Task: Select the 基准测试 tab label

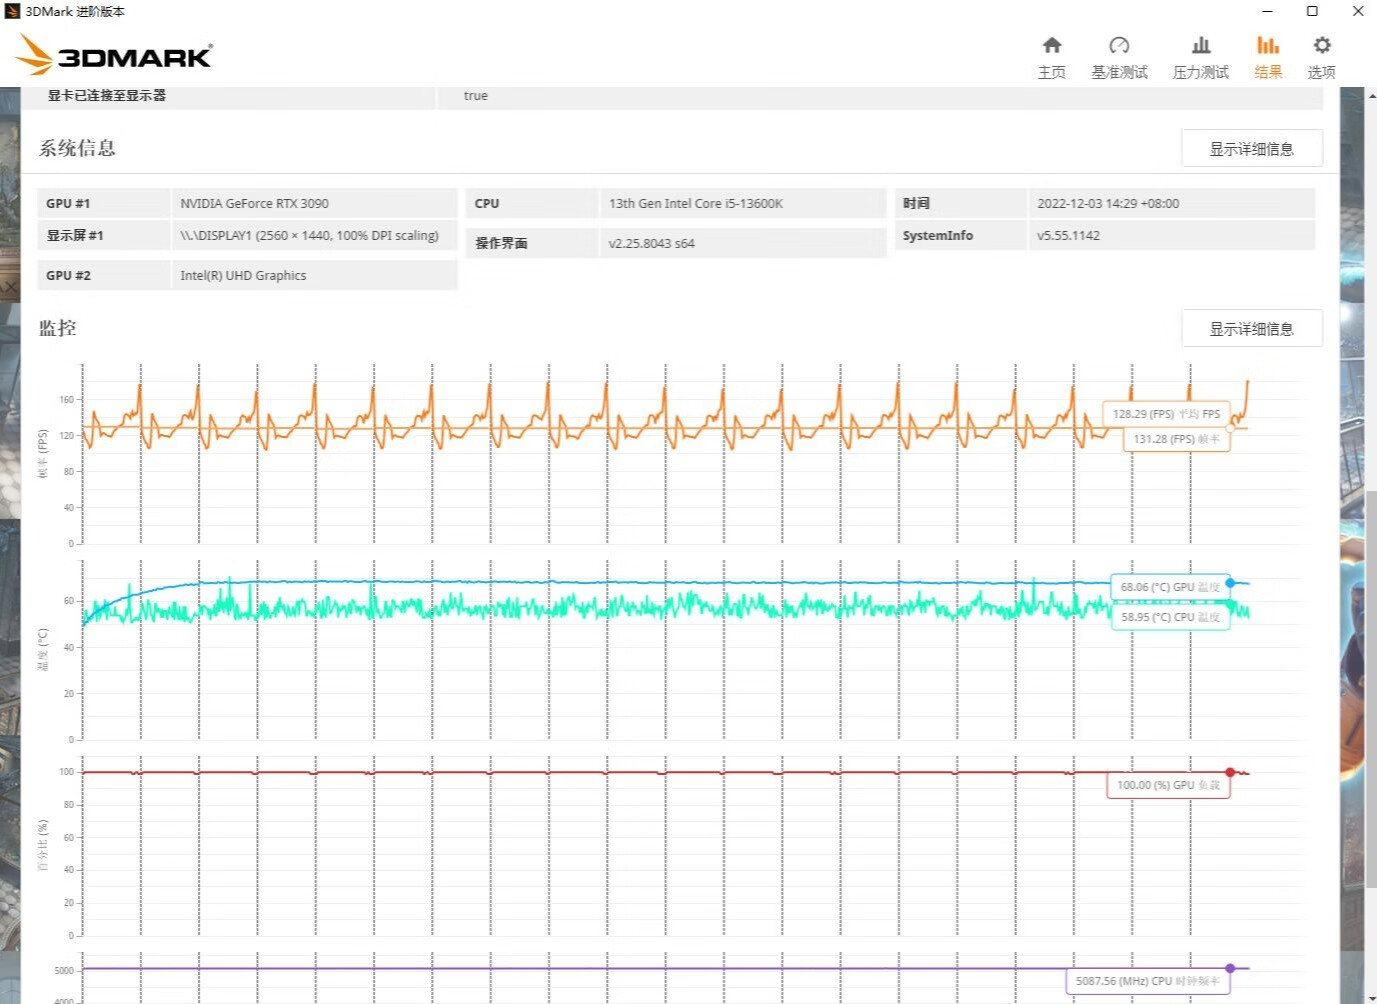Action: coord(1119,72)
